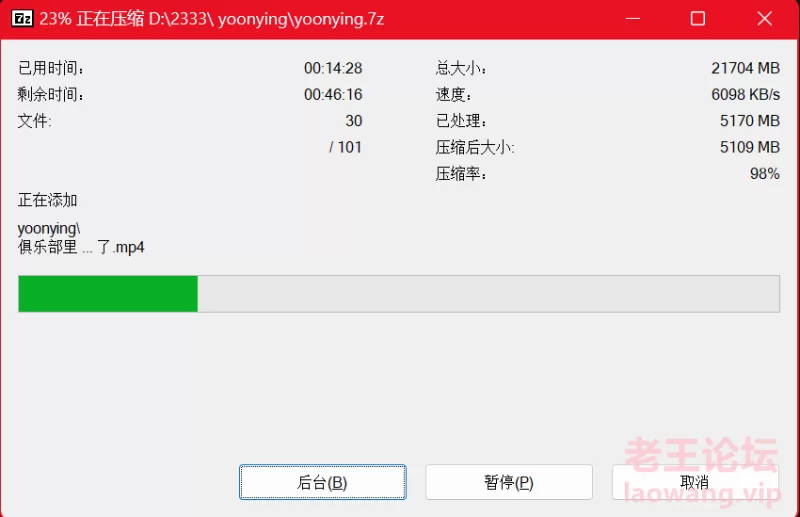Image resolution: width=800 pixels, height=517 pixels.
Task: Click the compressed size value 5109 MB
Action: click(x=749, y=147)
